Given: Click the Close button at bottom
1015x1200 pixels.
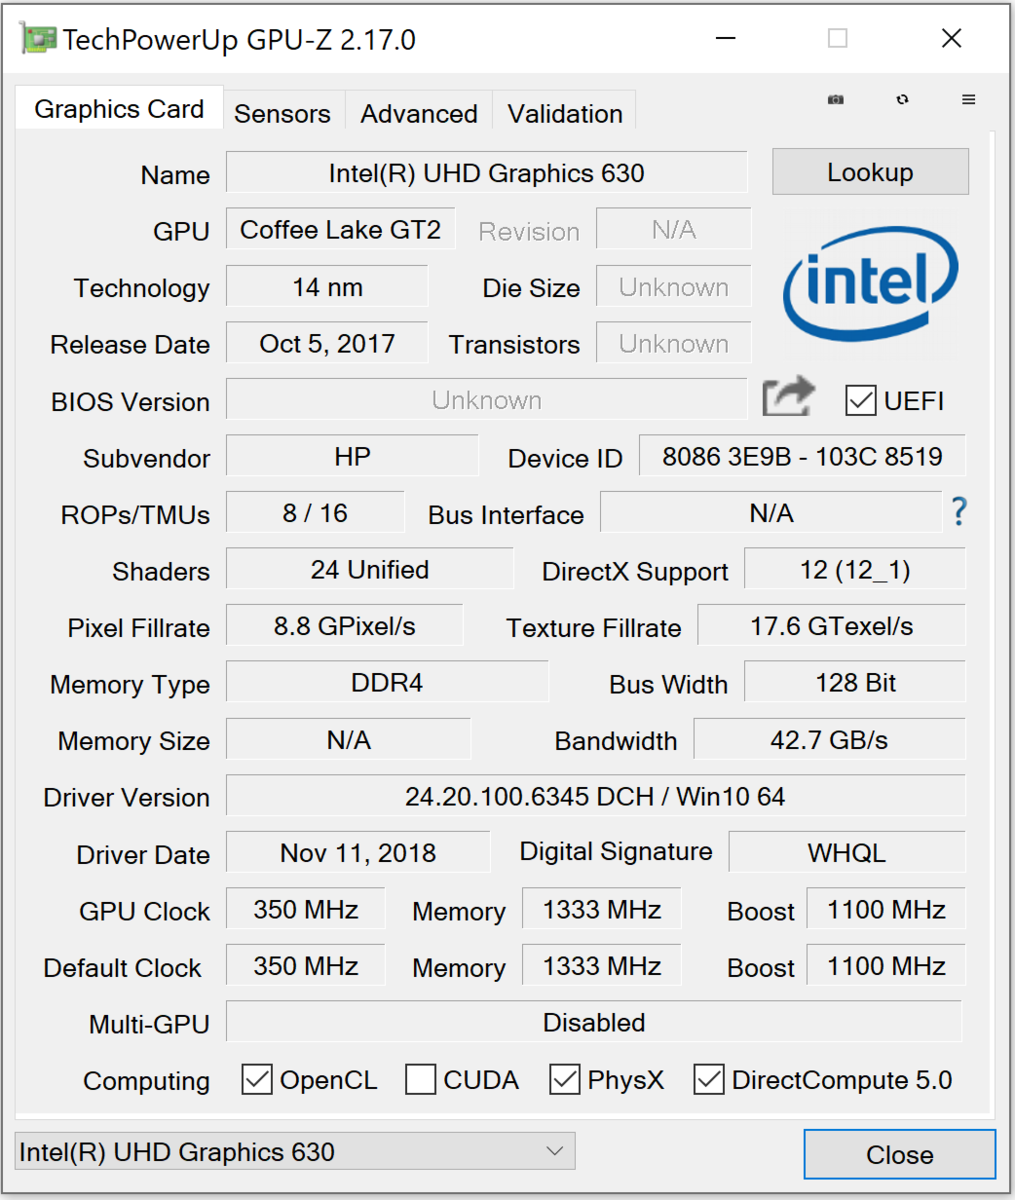Looking at the screenshot, I should click(899, 1154).
